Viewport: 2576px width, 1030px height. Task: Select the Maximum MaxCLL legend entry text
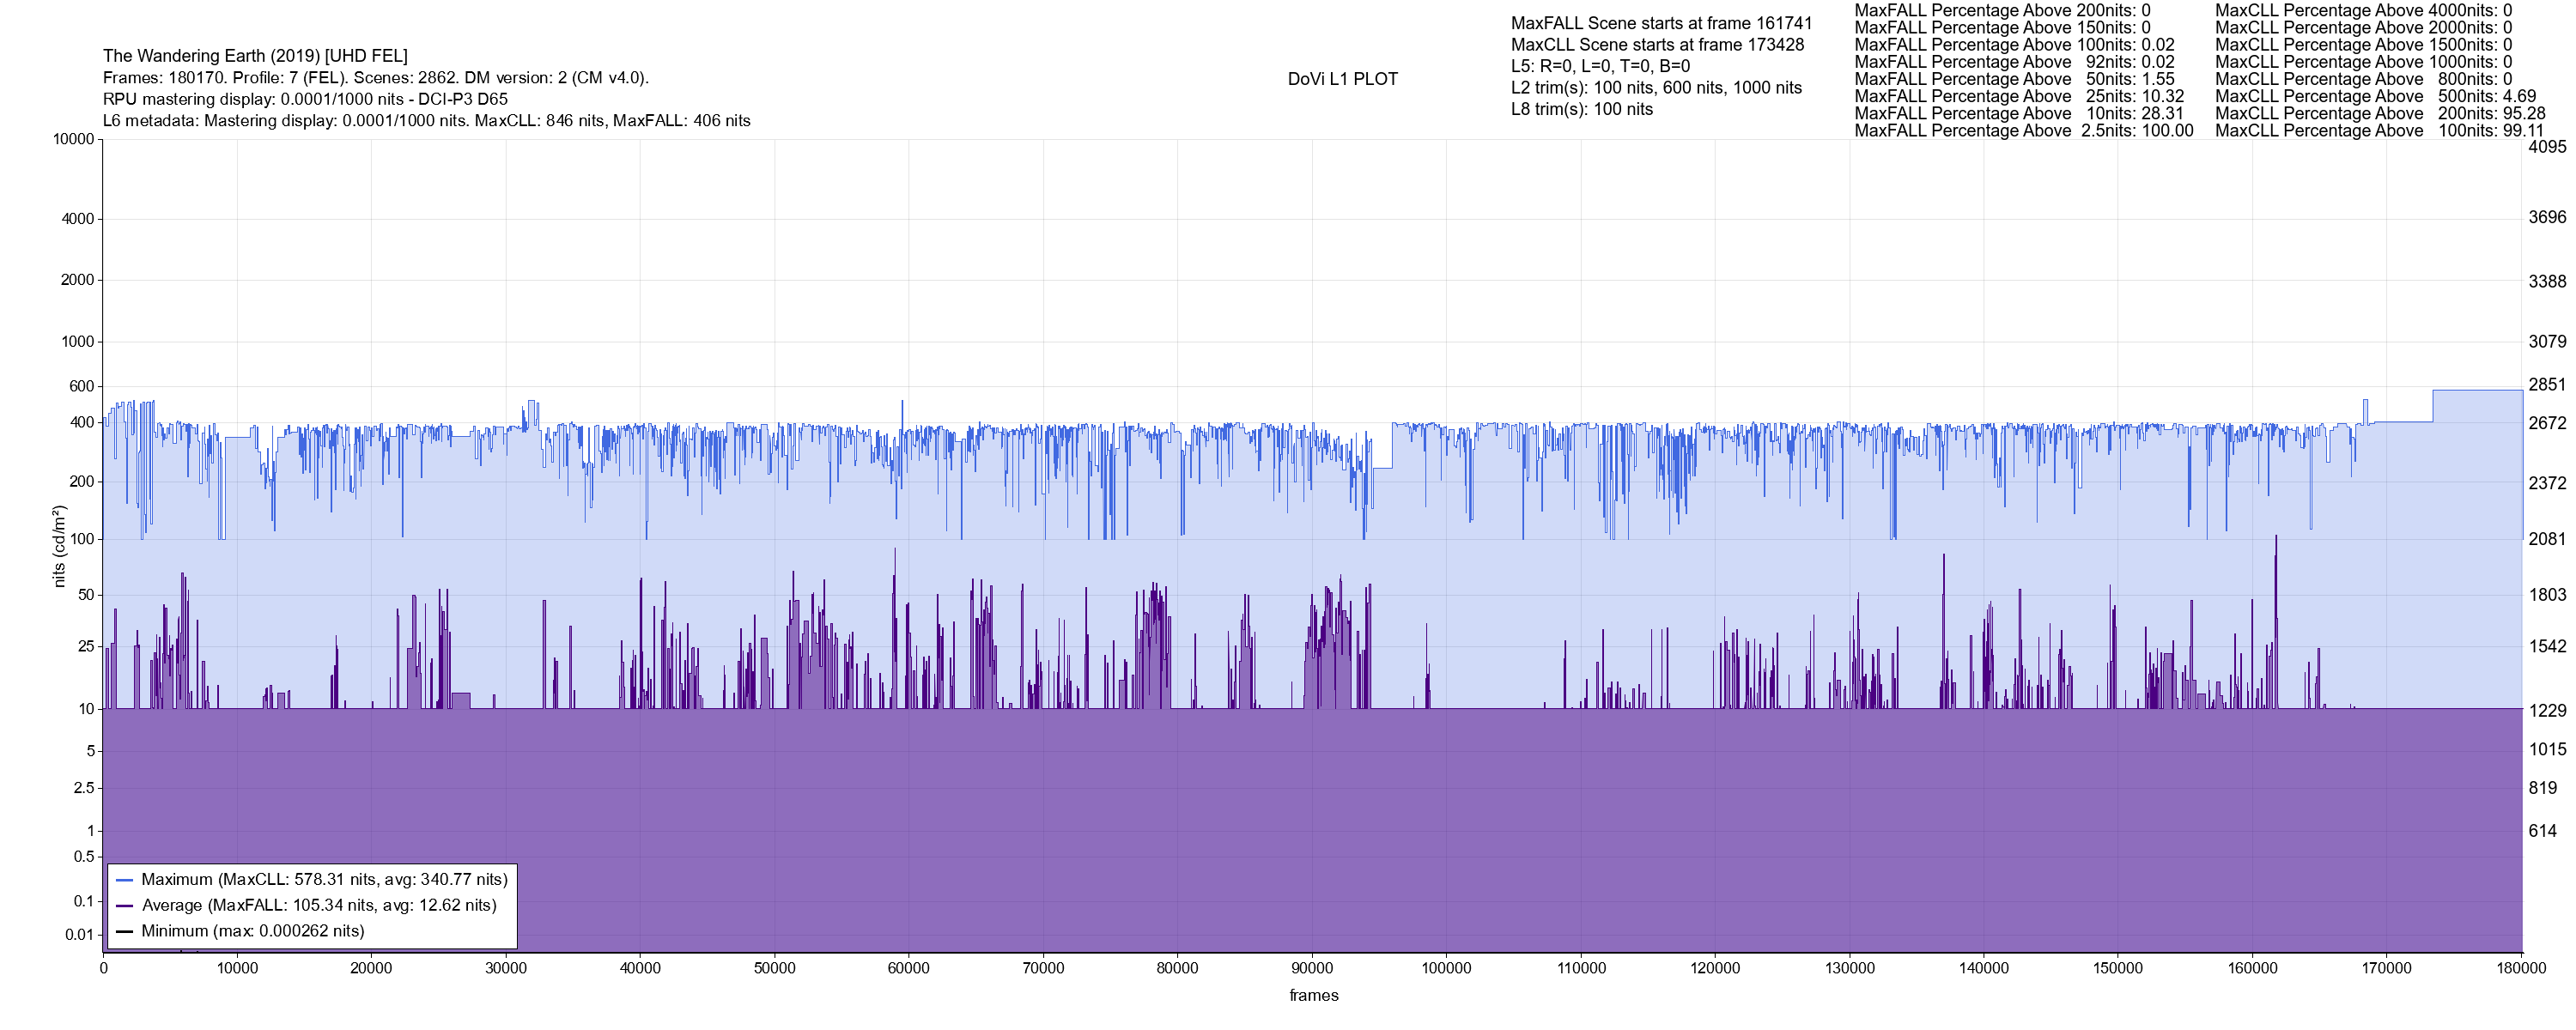click(324, 880)
